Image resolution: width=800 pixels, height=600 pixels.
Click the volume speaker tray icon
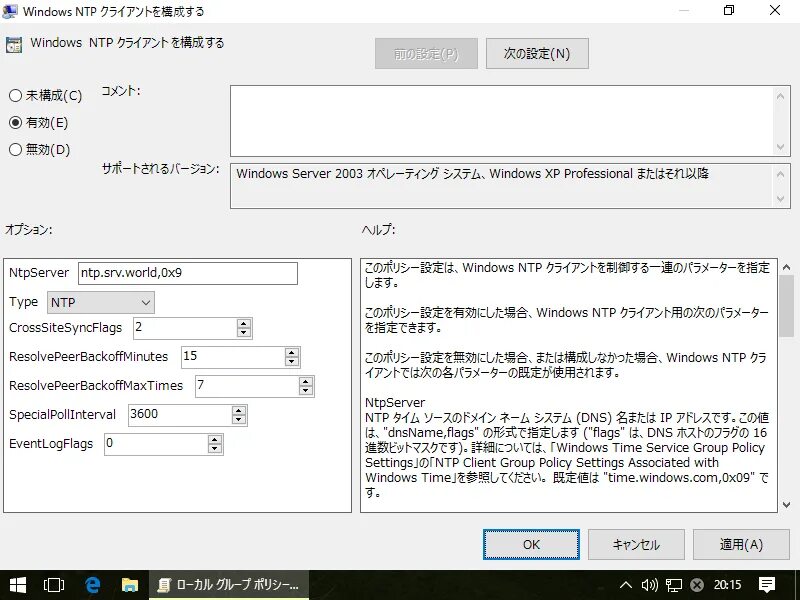point(649,585)
